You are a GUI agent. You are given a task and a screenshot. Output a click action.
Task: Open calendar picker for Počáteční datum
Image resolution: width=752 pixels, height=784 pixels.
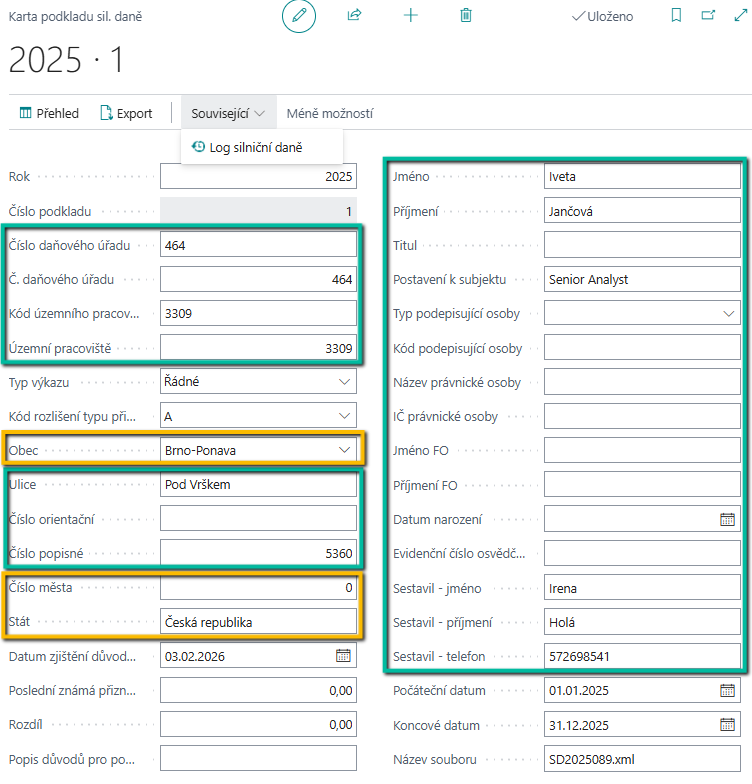(x=727, y=690)
